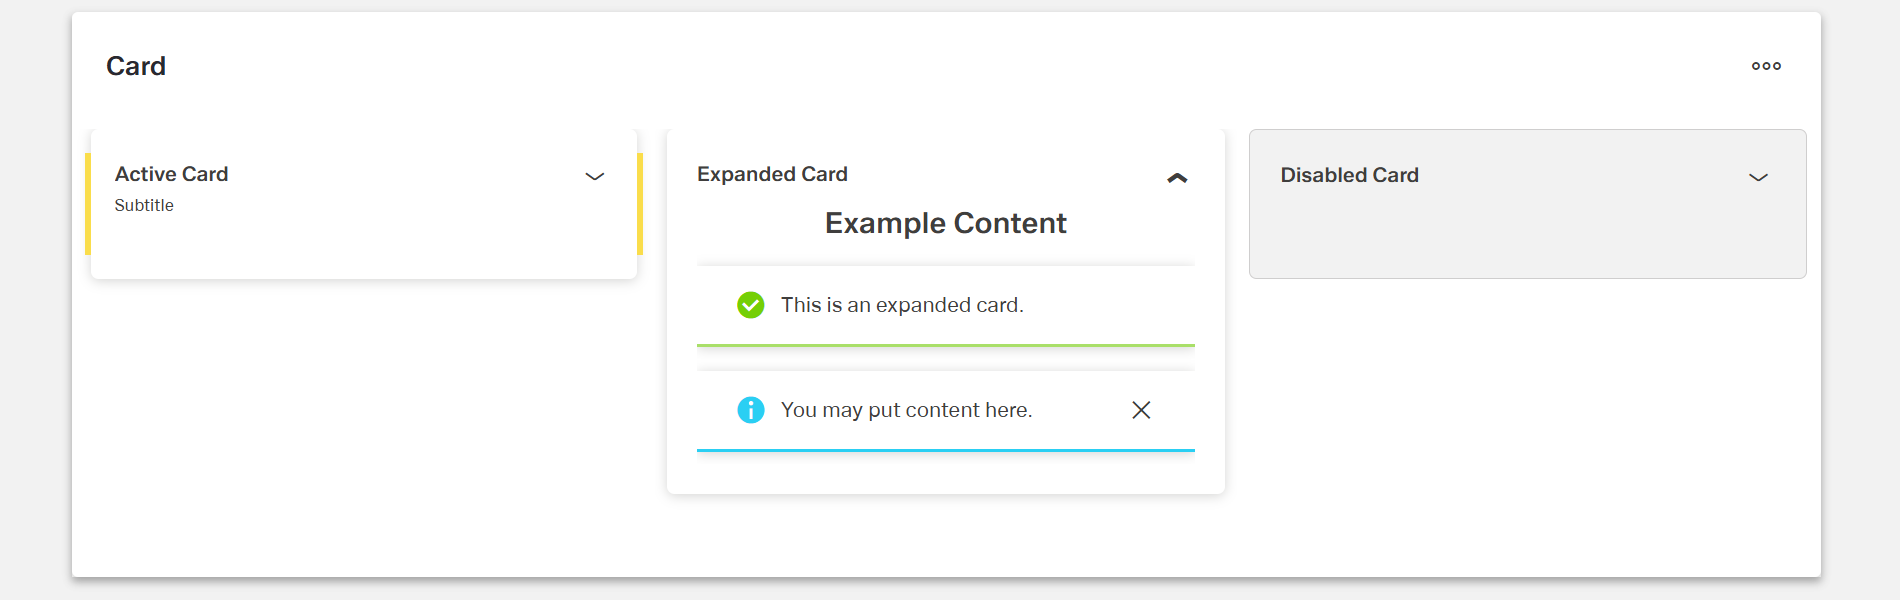Click the "Card" panel heading
The height and width of the screenshot is (600, 1900).
pos(136,66)
